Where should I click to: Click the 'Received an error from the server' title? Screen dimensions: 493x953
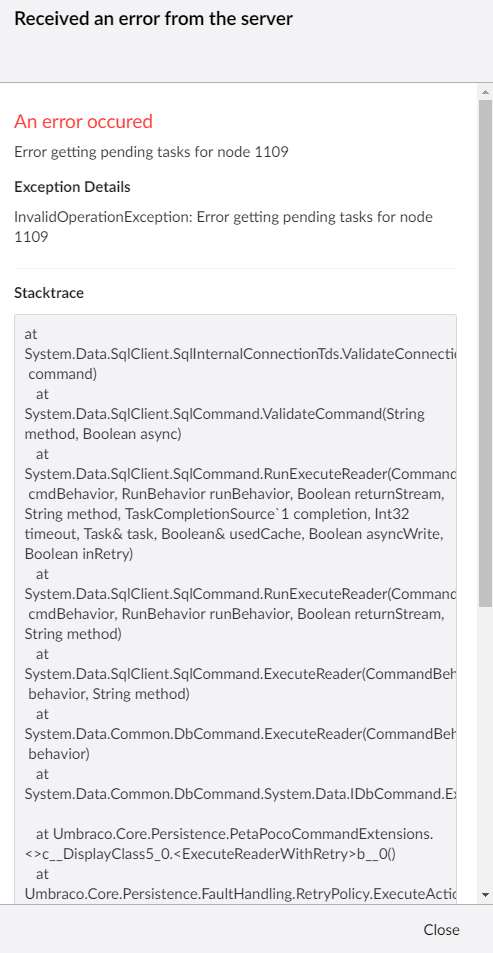(153, 19)
